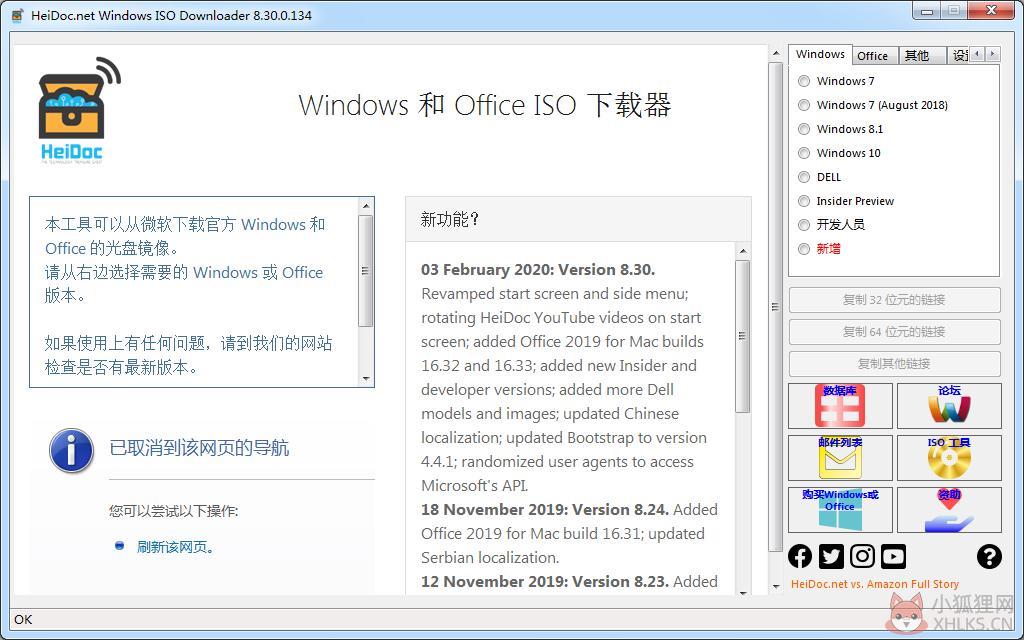
Task: Click 复制其他链接 button
Action: click(x=894, y=364)
